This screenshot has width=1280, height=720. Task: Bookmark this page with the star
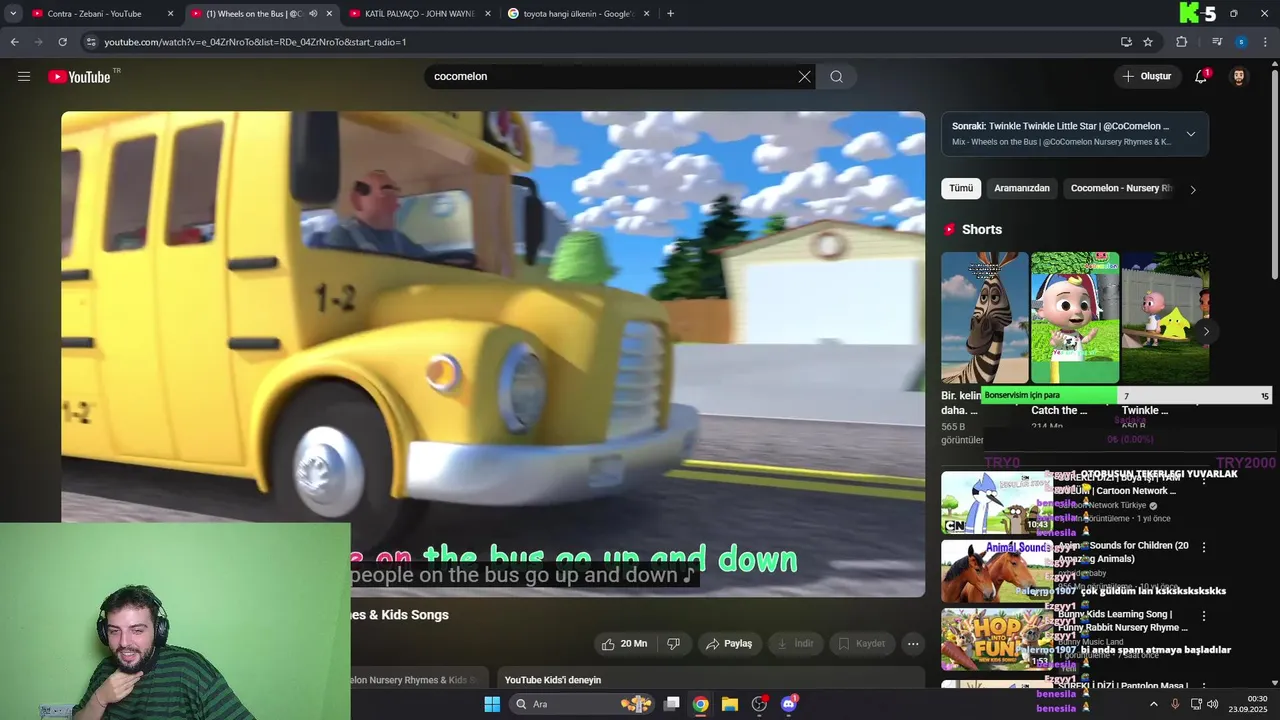point(1148,42)
